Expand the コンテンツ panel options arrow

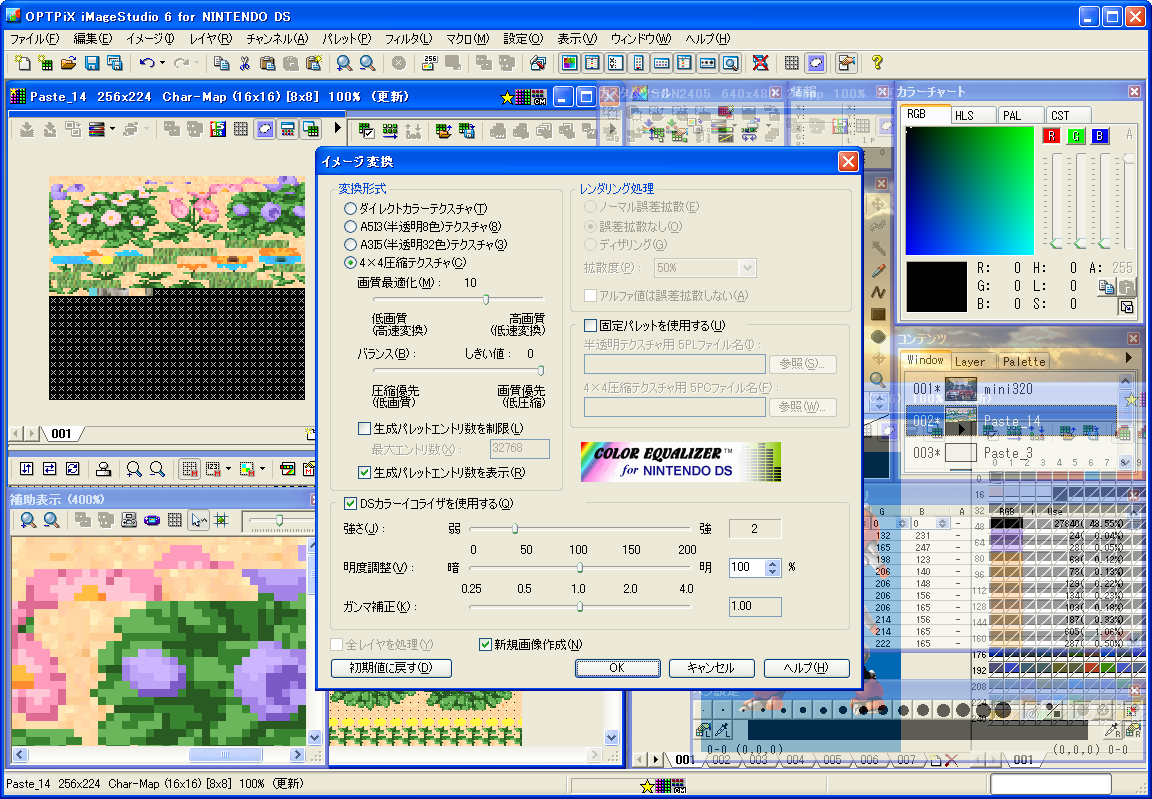click(x=1130, y=358)
